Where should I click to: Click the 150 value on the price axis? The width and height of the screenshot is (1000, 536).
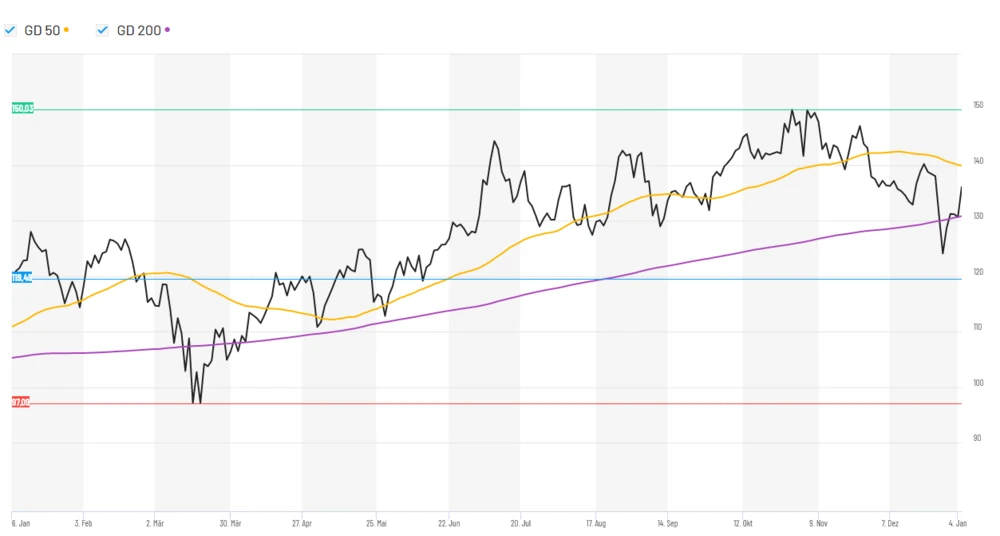978,105
